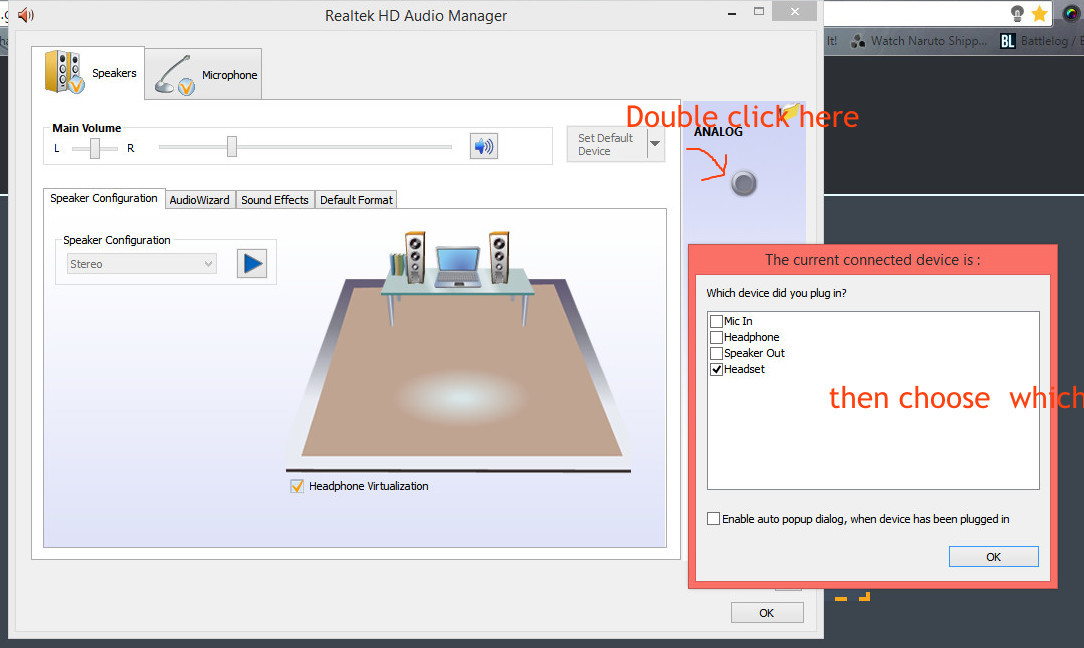Image resolution: width=1084 pixels, height=648 pixels.
Task: Open the Sound Effects tab
Action: click(274, 200)
